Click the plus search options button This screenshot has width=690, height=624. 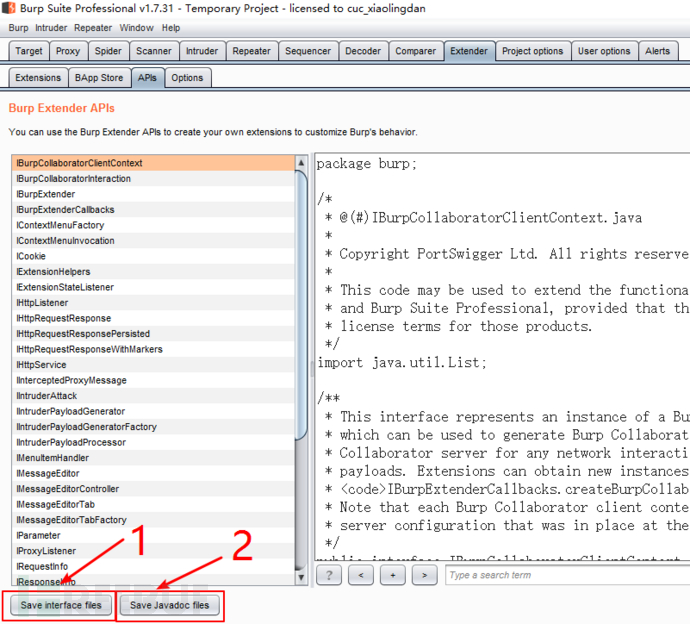click(393, 575)
